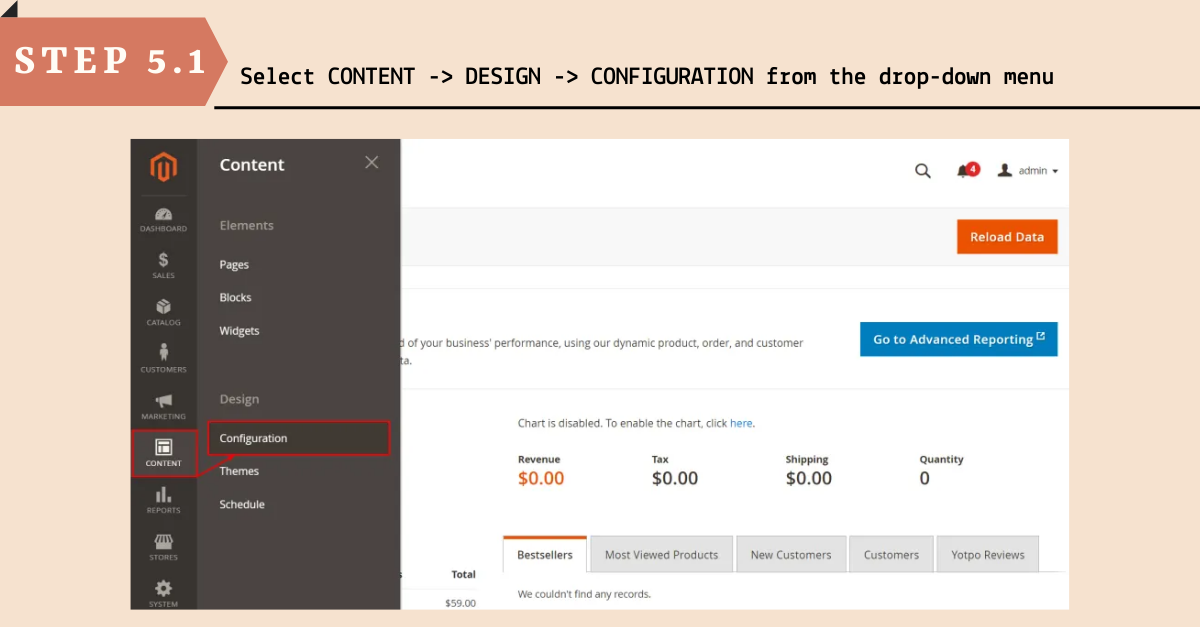Switch to Most Viewed Products tab
This screenshot has width=1200, height=627.
[661, 555]
